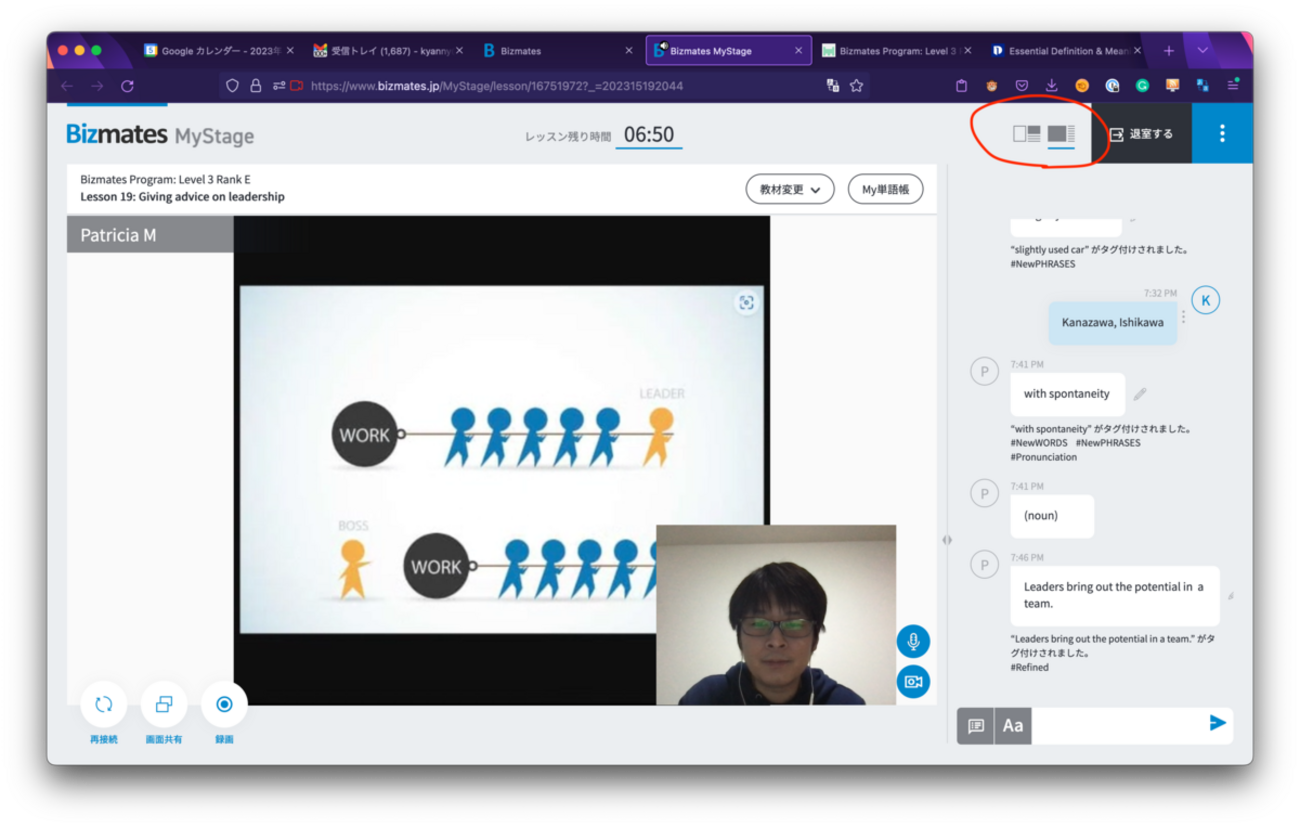Mute the microphone
Screen dimensions: 1300x827
[x=913, y=642]
